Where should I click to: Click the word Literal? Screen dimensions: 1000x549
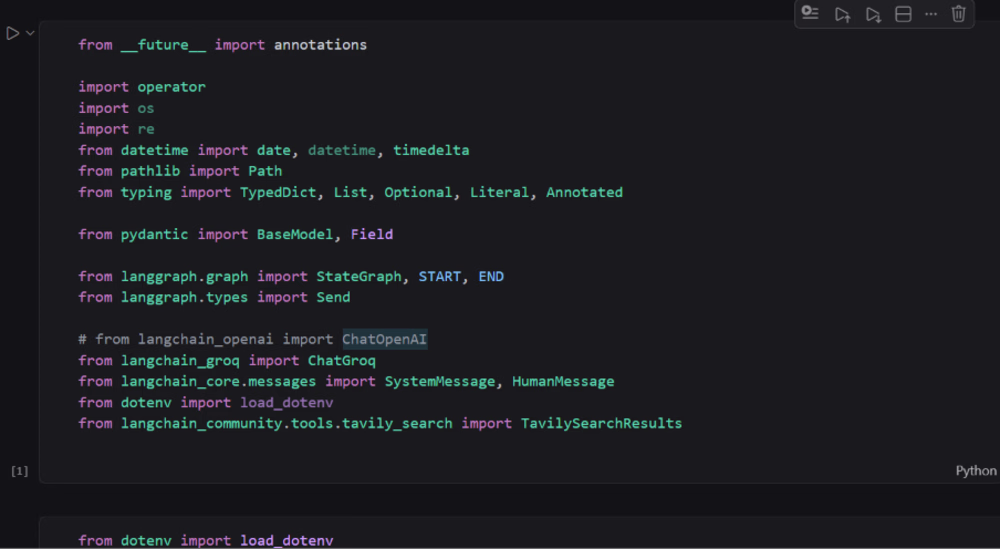tap(499, 192)
